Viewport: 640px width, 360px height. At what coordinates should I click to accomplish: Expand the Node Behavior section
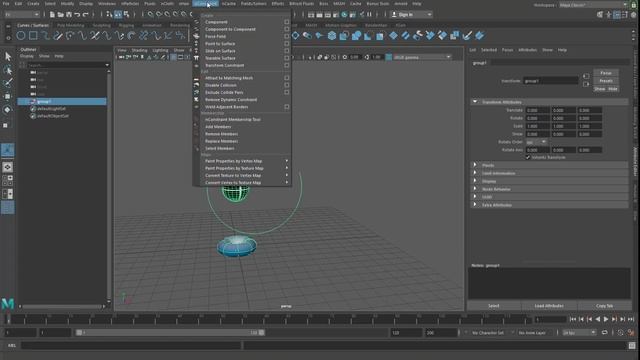475,189
